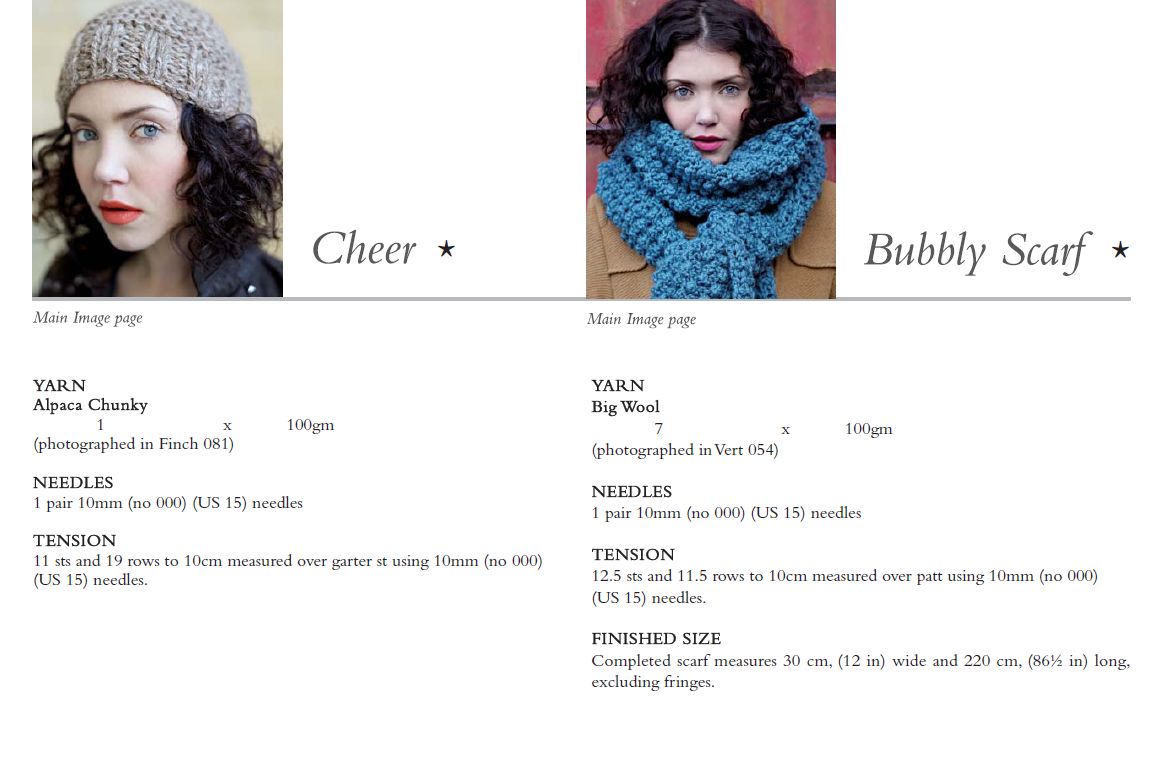Follow Main Image page link under Bubbly Scarf

coord(642,320)
